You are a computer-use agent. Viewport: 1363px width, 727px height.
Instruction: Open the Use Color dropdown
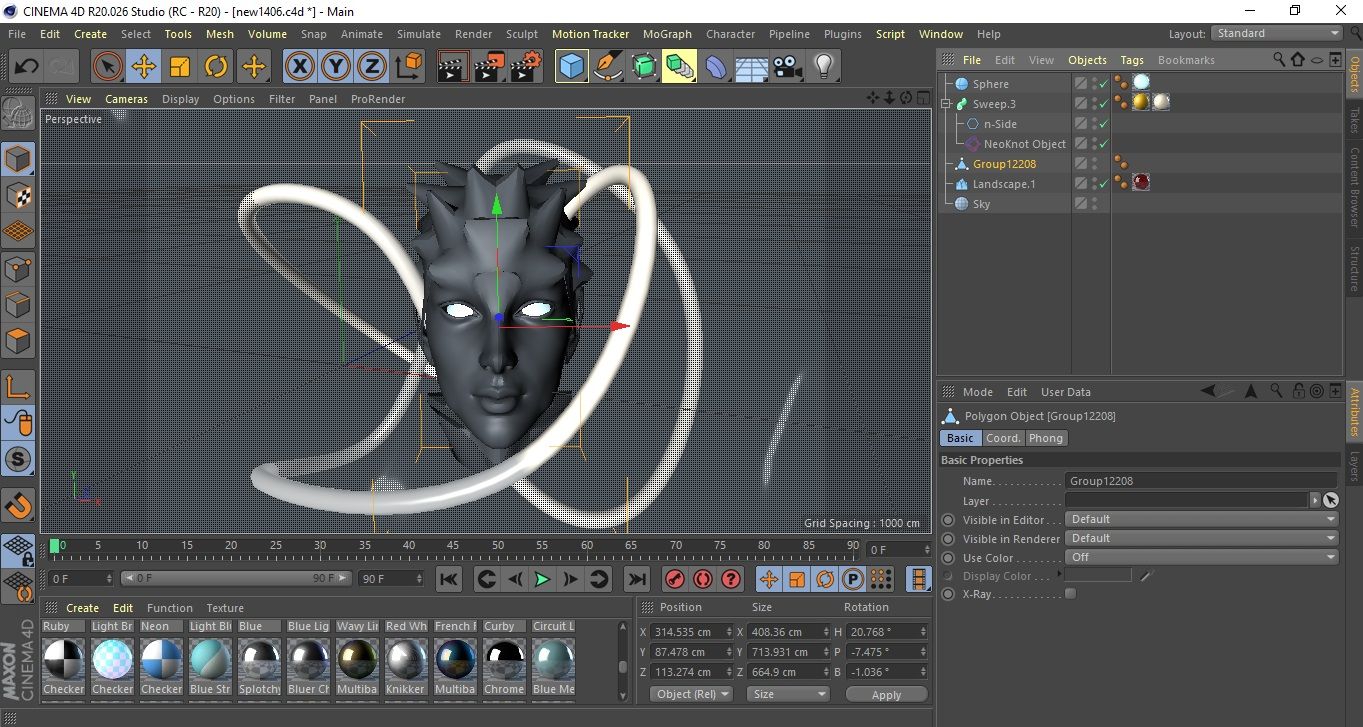tap(1201, 558)
